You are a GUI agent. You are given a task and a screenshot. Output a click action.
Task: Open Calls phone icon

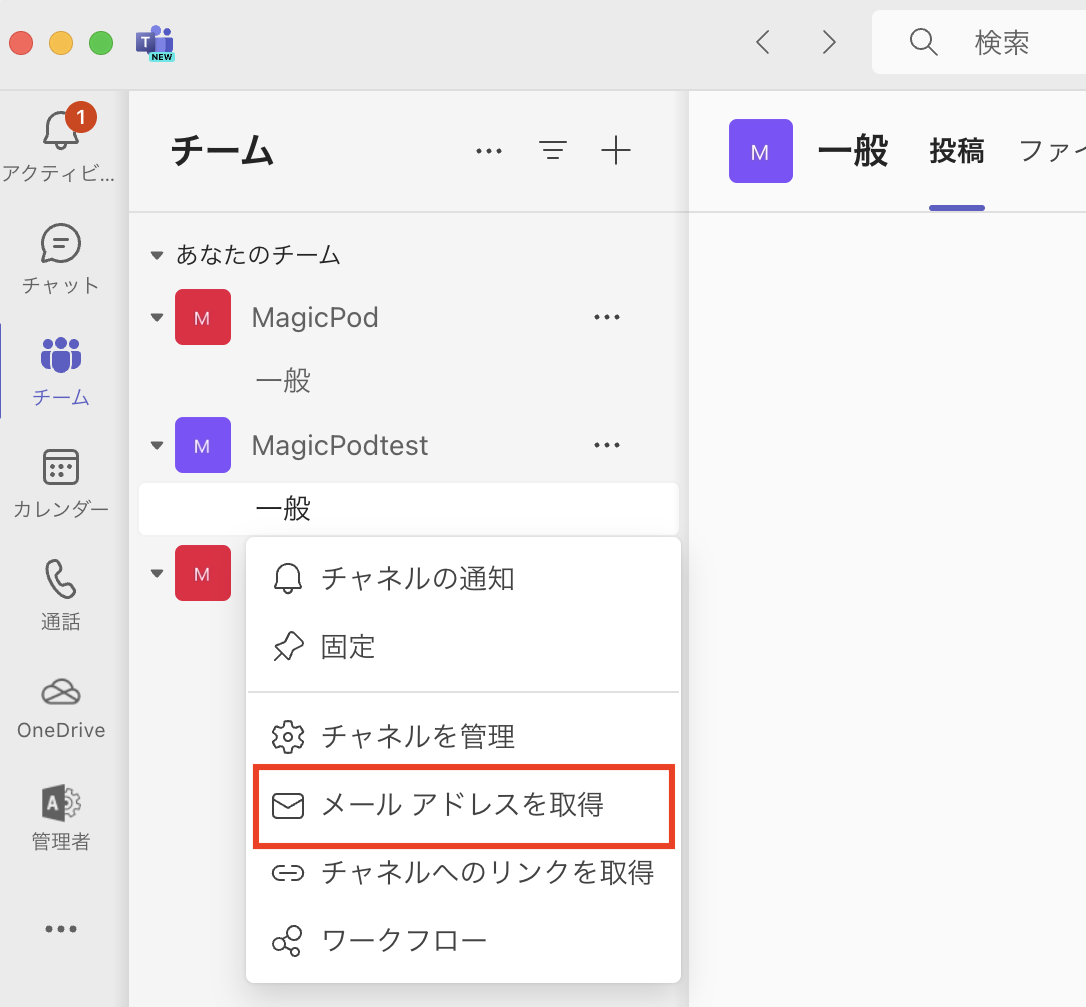tap(61, 579)
